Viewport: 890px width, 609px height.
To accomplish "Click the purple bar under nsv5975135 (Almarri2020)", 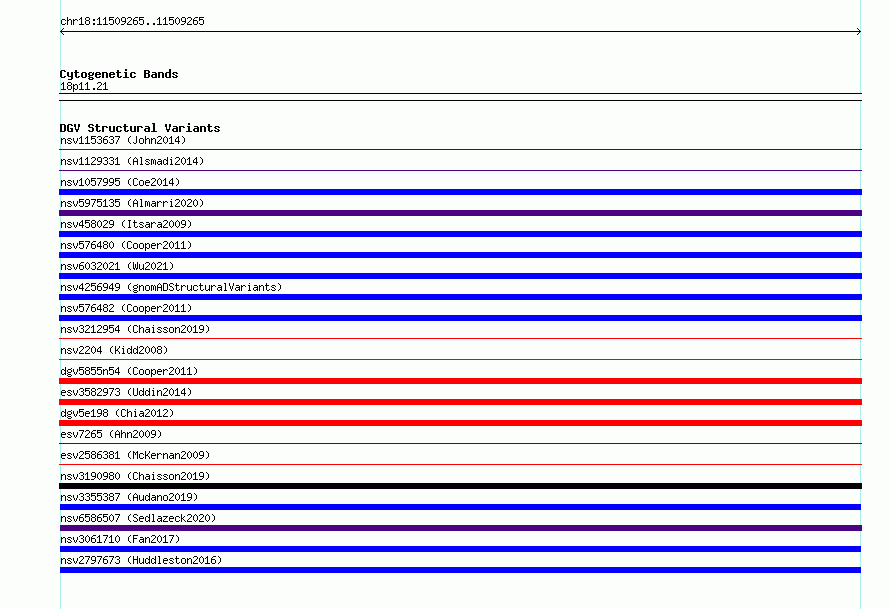I will pyautogui.click(x=460, y=213).
